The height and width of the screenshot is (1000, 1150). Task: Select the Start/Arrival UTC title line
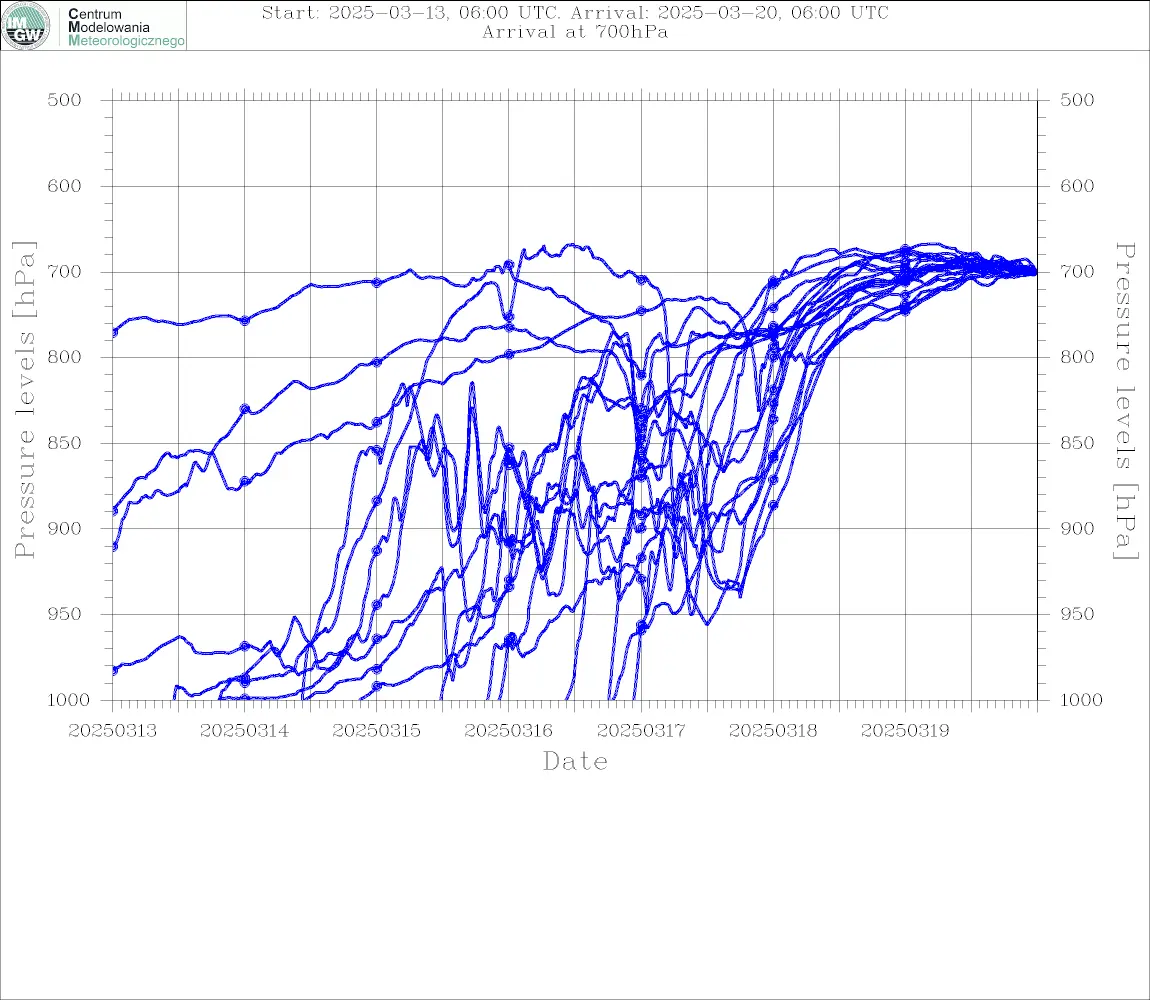(x=575, y=12)
